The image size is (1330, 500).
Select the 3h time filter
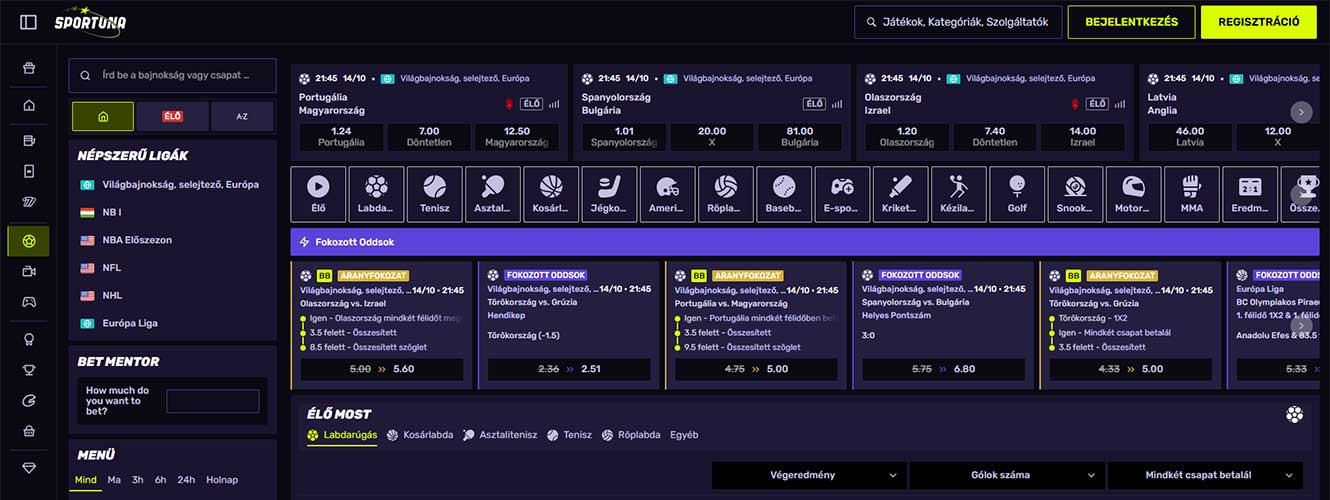tap(138, 480)
